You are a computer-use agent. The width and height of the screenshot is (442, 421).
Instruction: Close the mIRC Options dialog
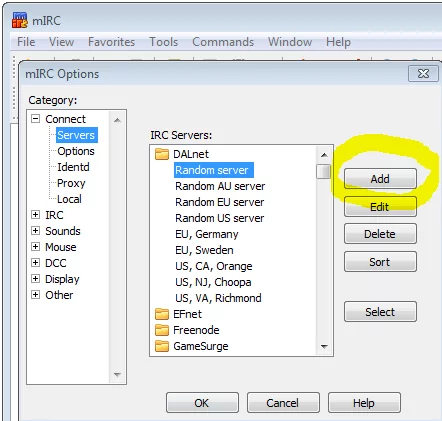(423, 73)
